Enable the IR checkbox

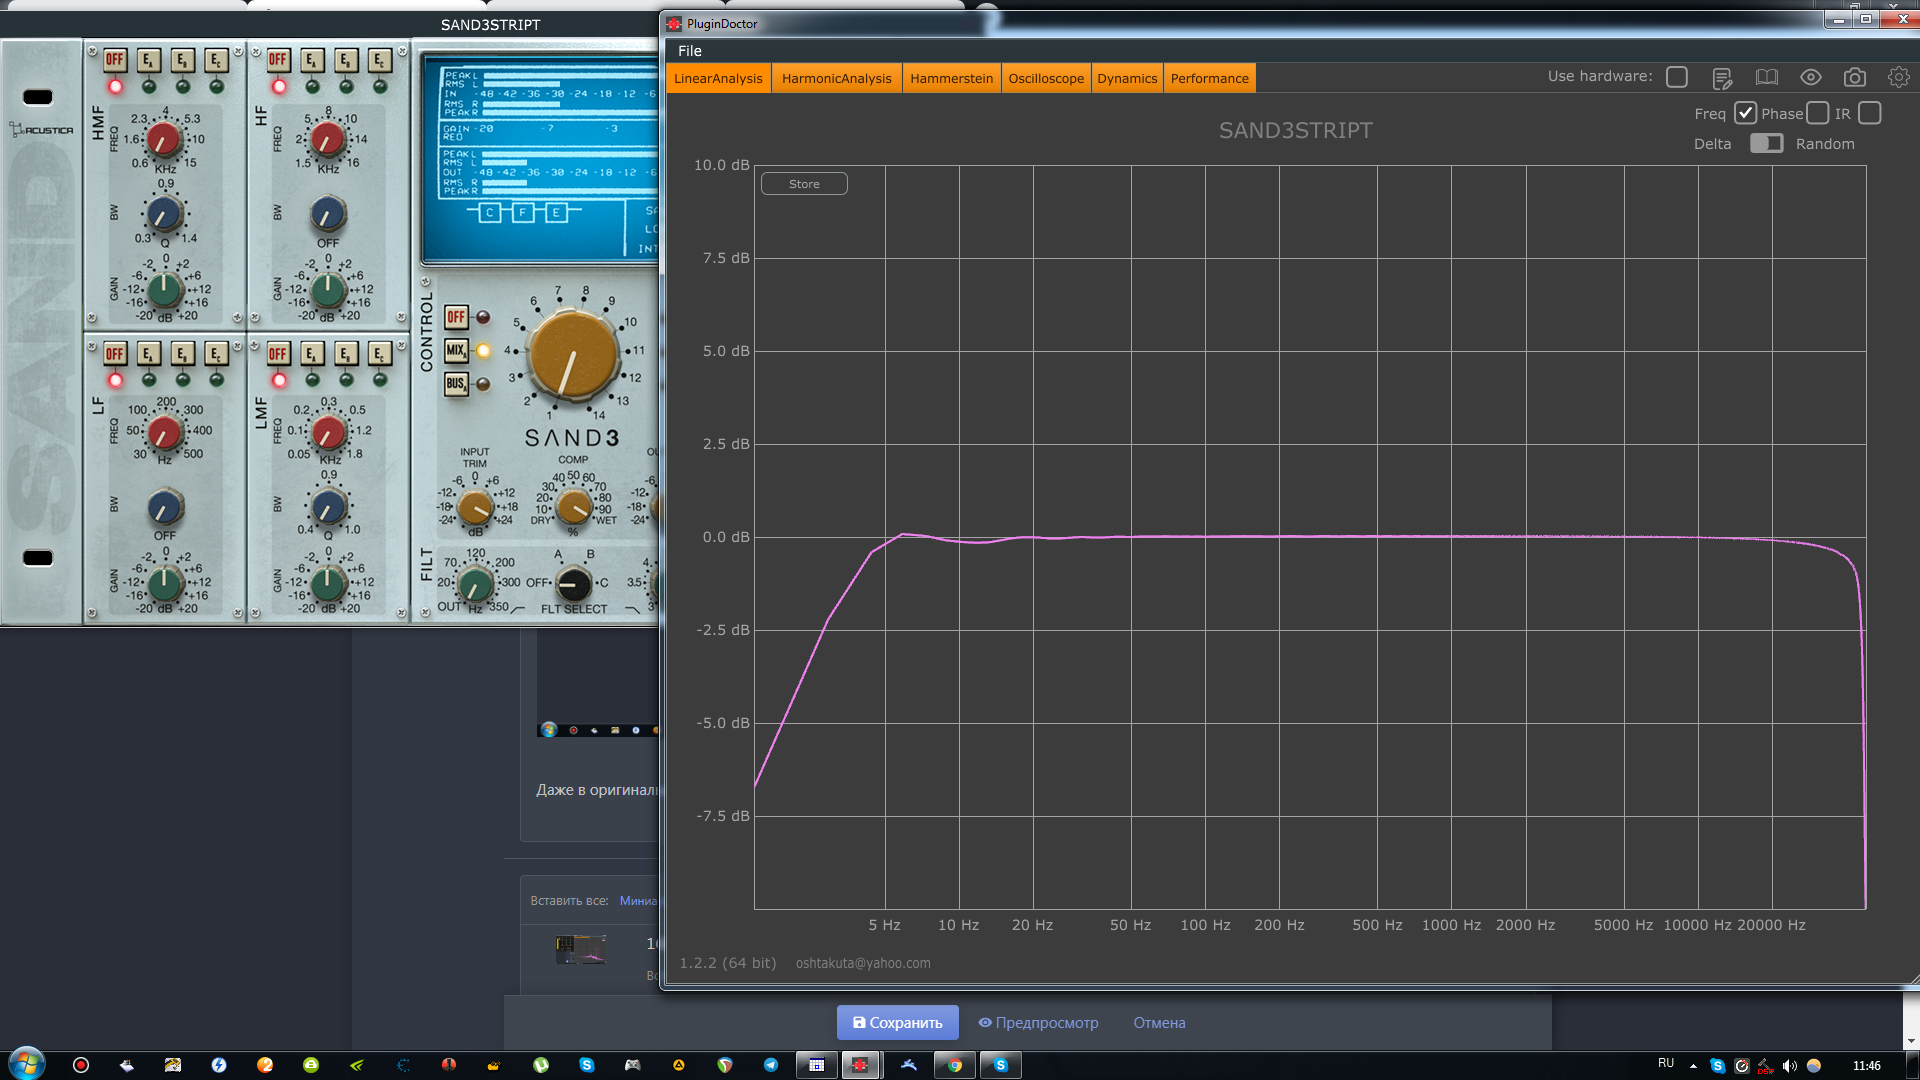click(1870, 113)
